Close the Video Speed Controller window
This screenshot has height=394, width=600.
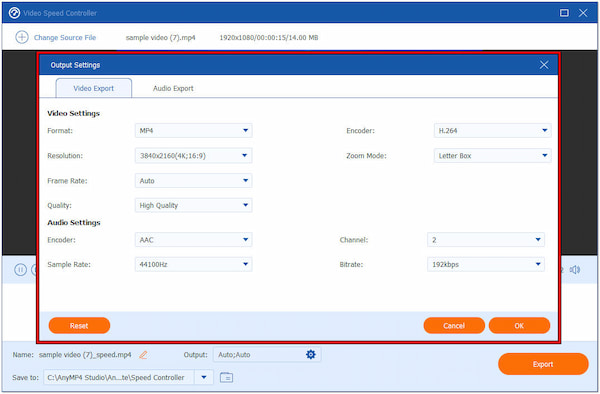[x=583, y=13]
